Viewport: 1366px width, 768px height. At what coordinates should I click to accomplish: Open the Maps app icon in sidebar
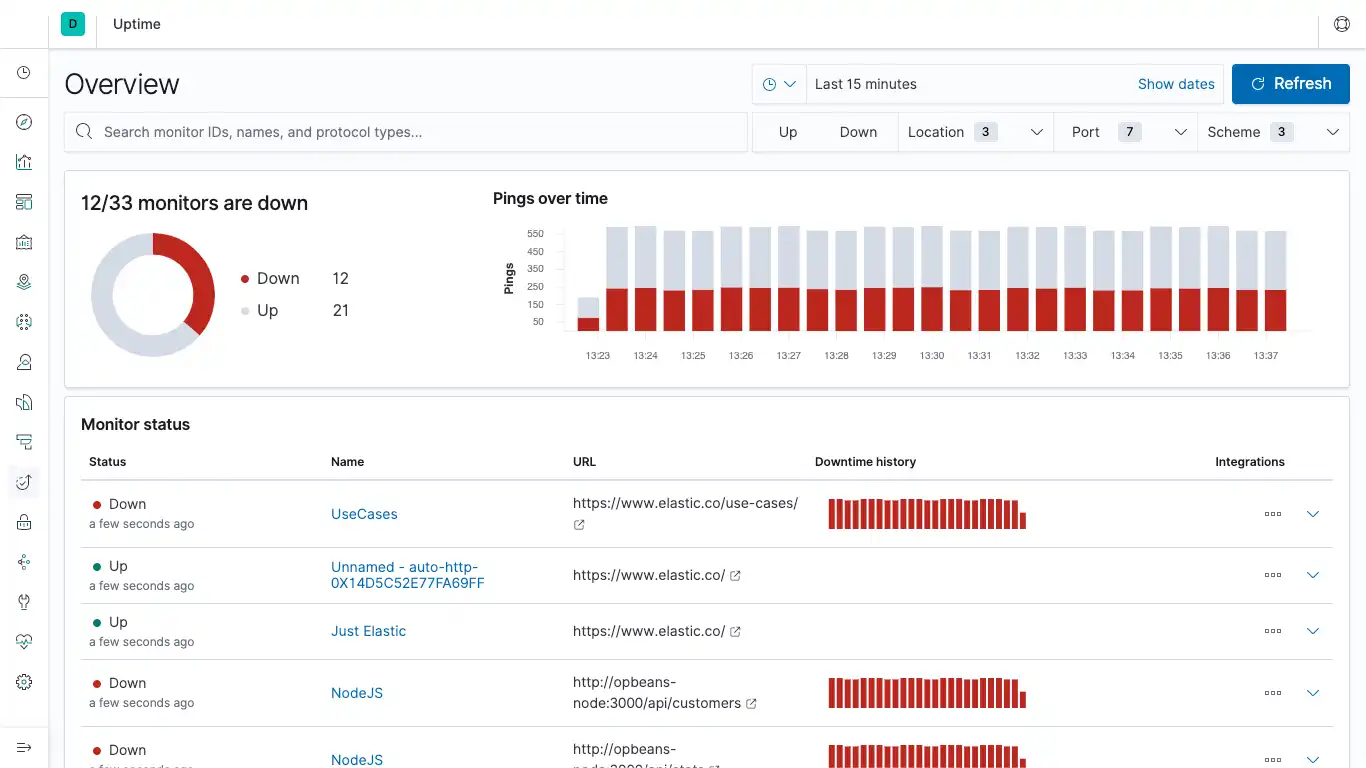[x=24, y=282]
